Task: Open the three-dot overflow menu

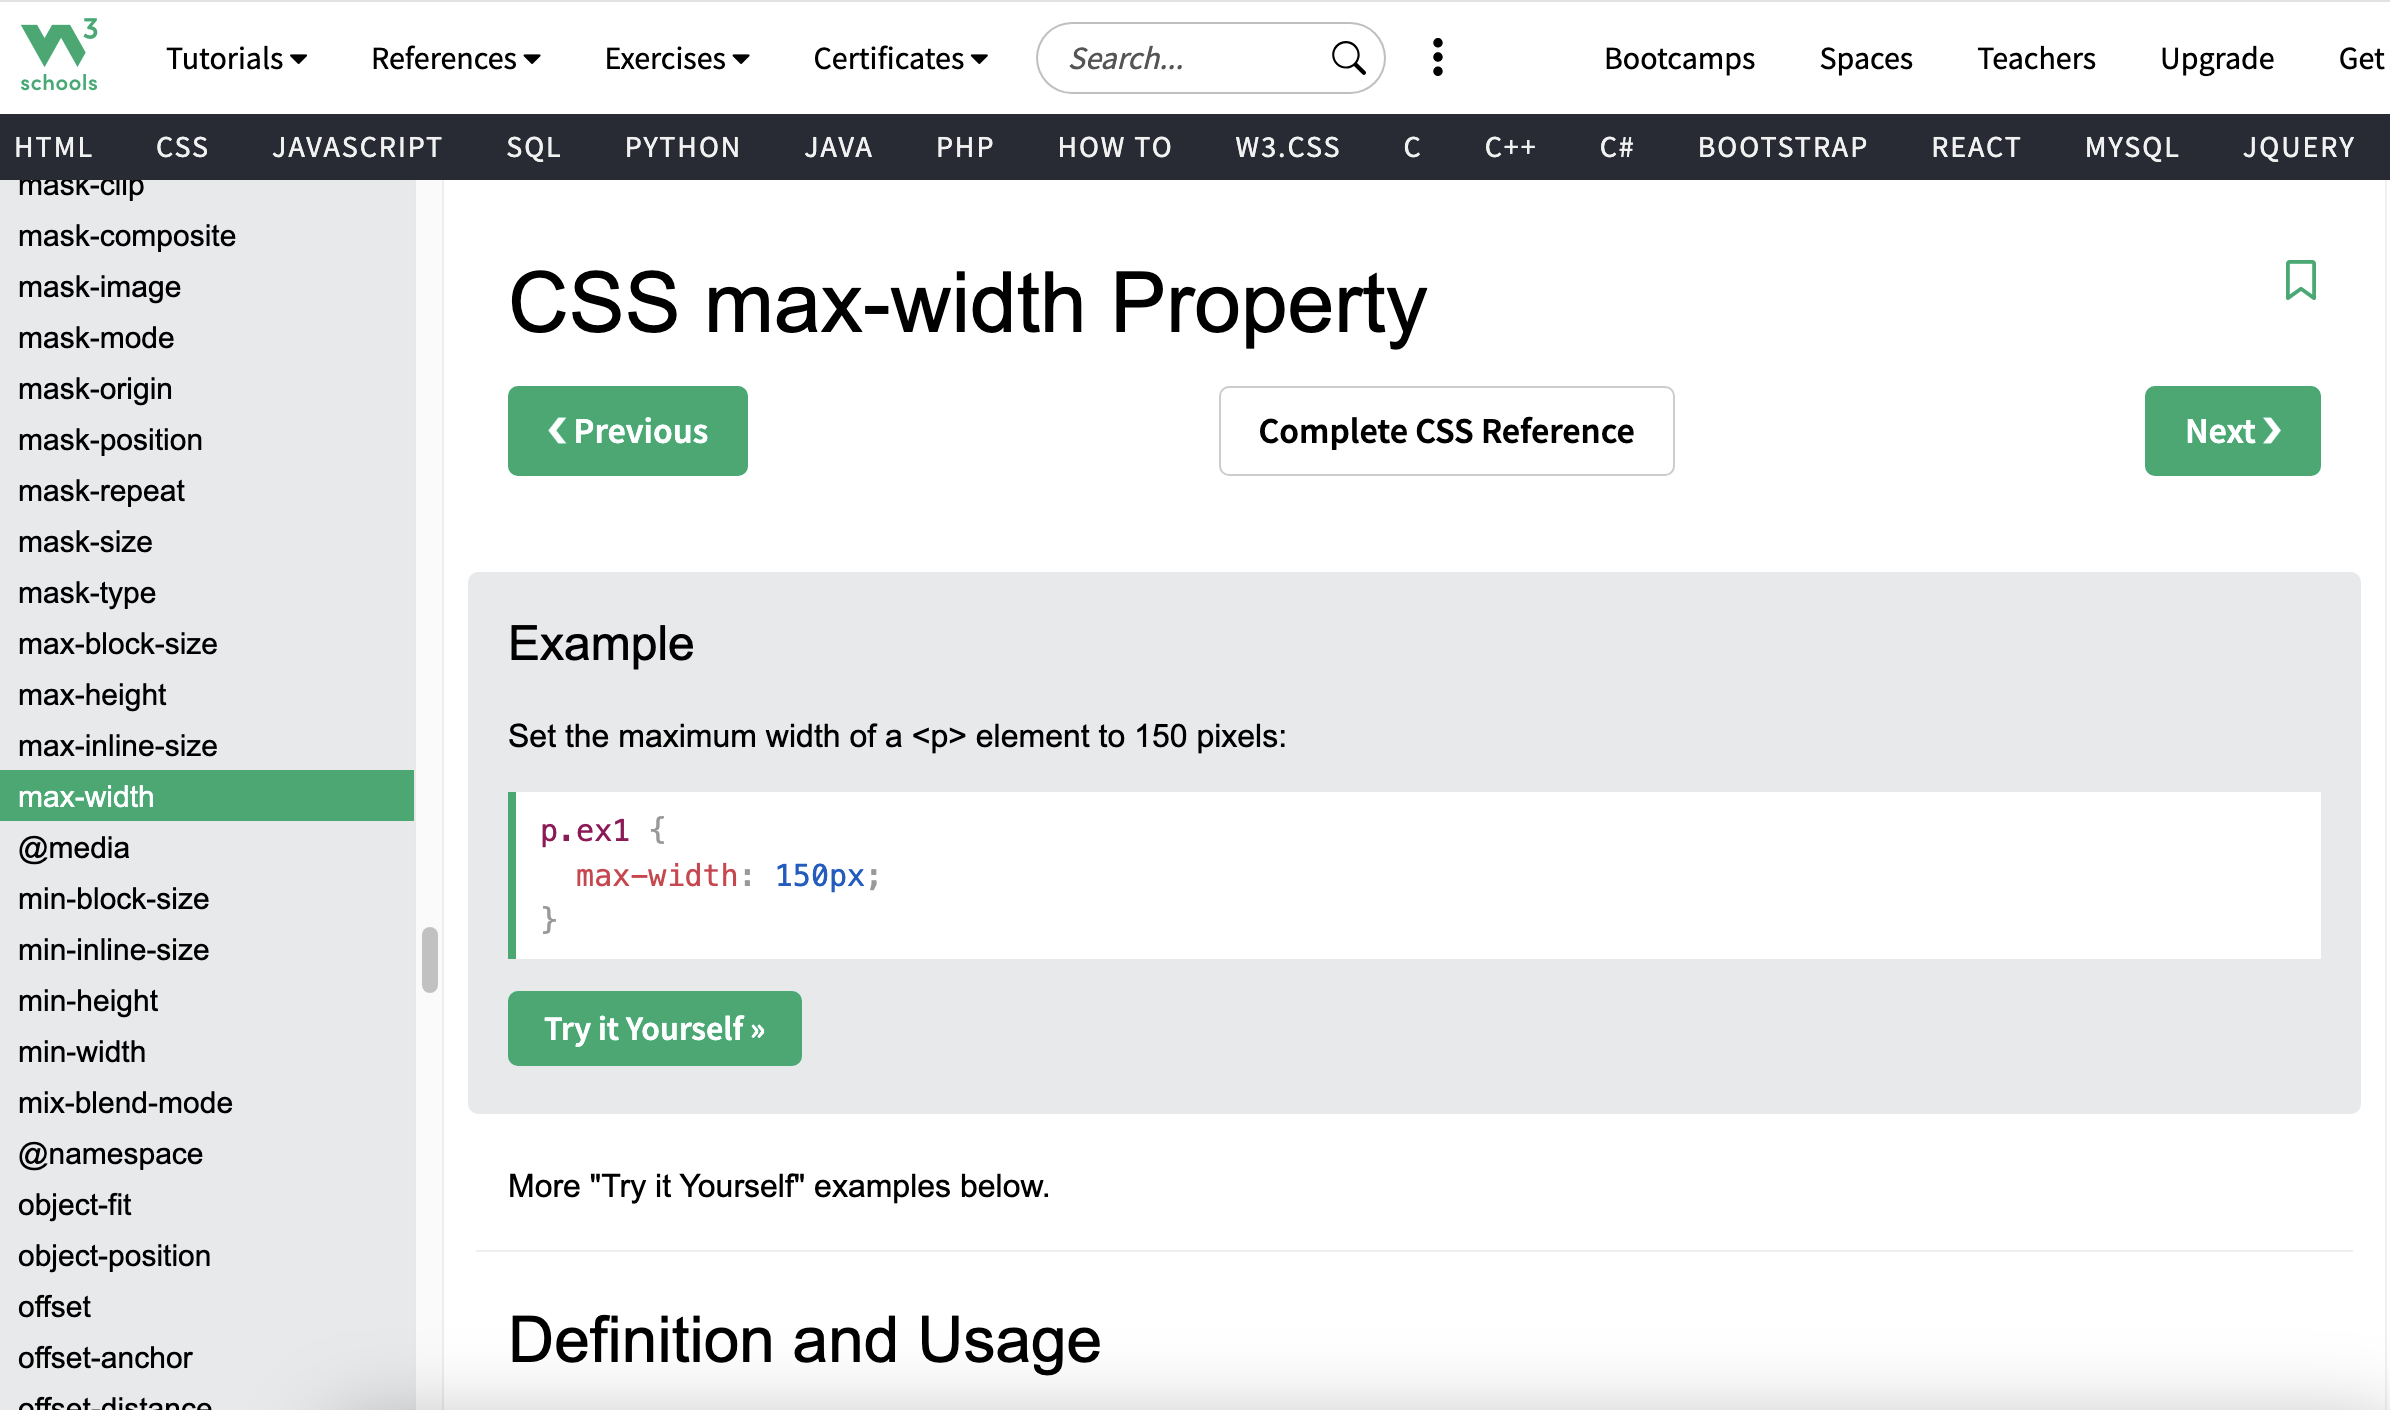Action: pos(1437,57)
